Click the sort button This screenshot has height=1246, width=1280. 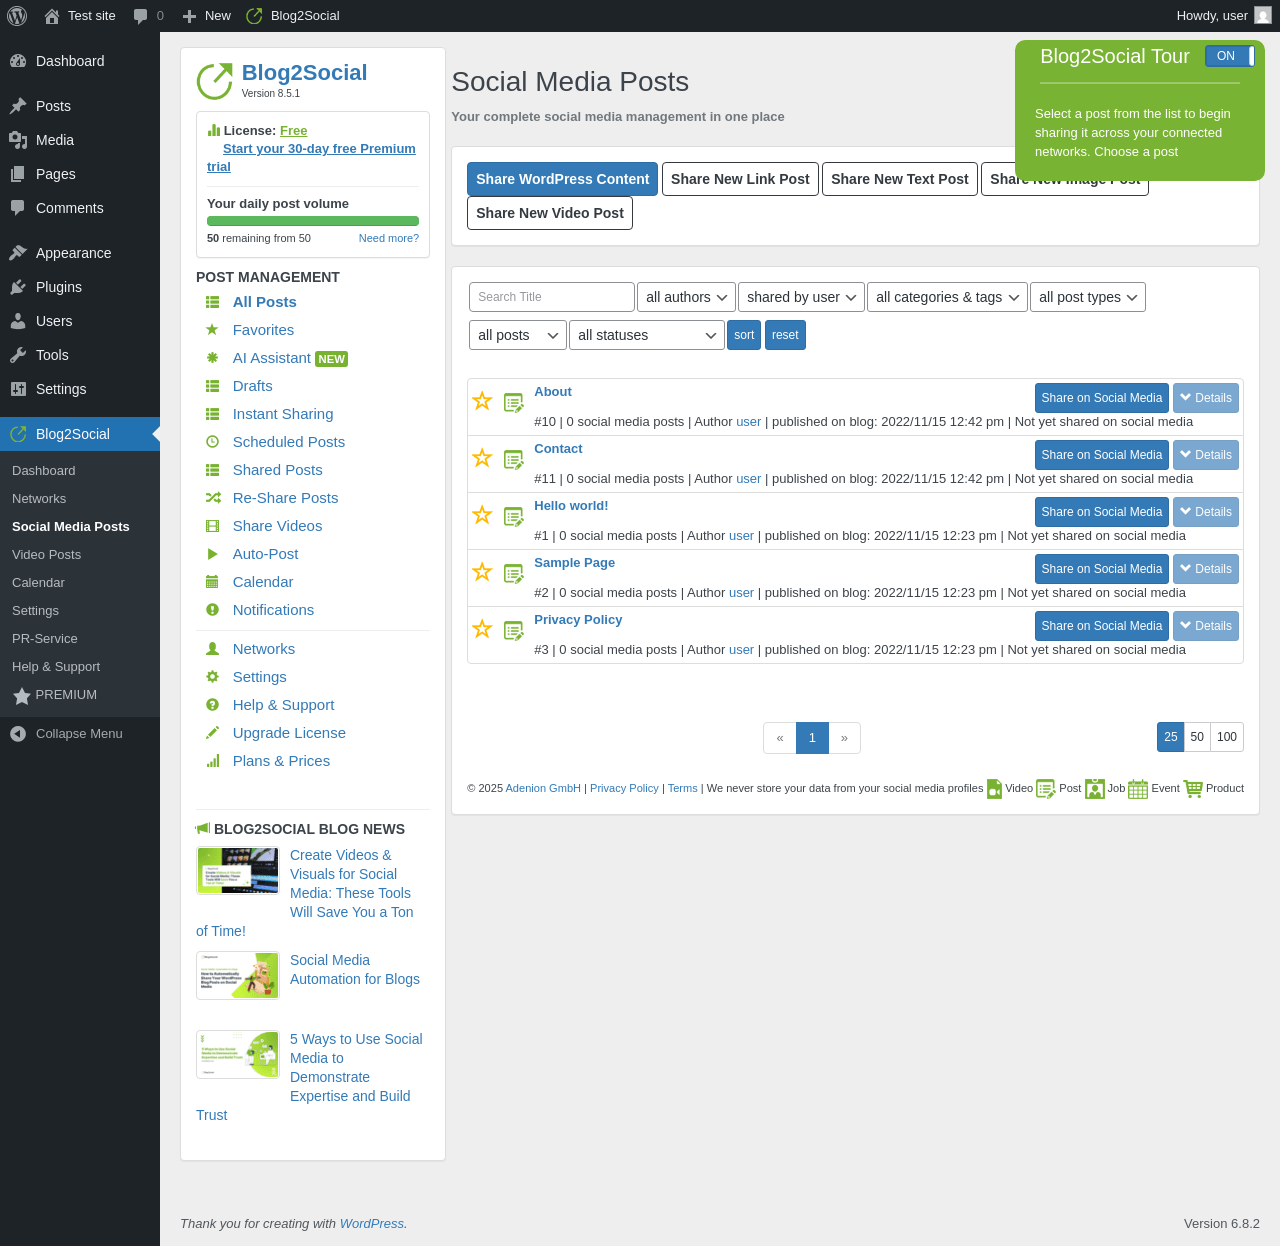coord(744,335)
